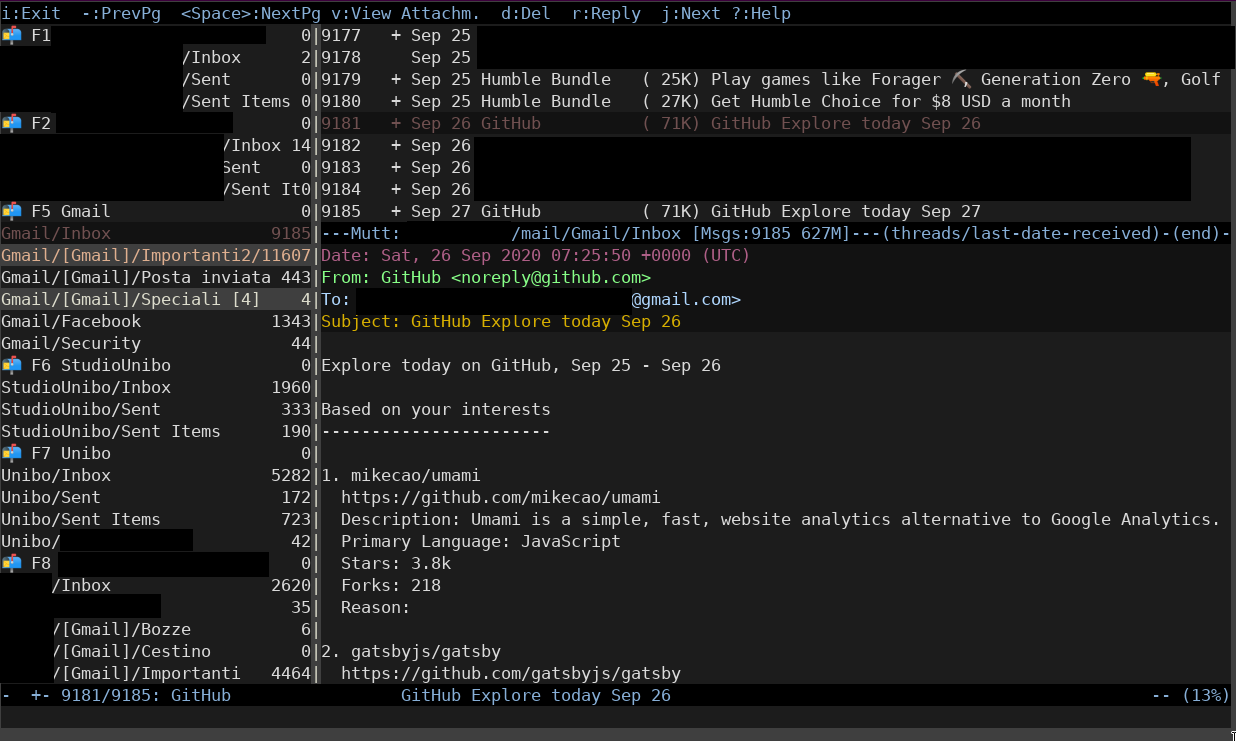Open Gmail/Facebook folder

156,322
